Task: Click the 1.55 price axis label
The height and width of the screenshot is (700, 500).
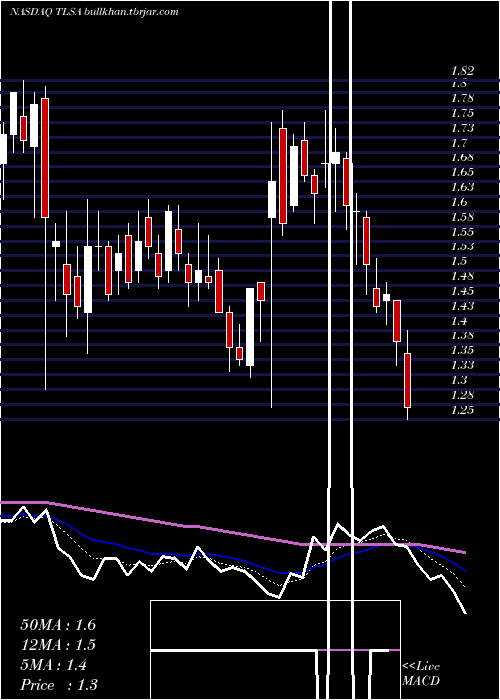Action: click(x=462, y=232)
